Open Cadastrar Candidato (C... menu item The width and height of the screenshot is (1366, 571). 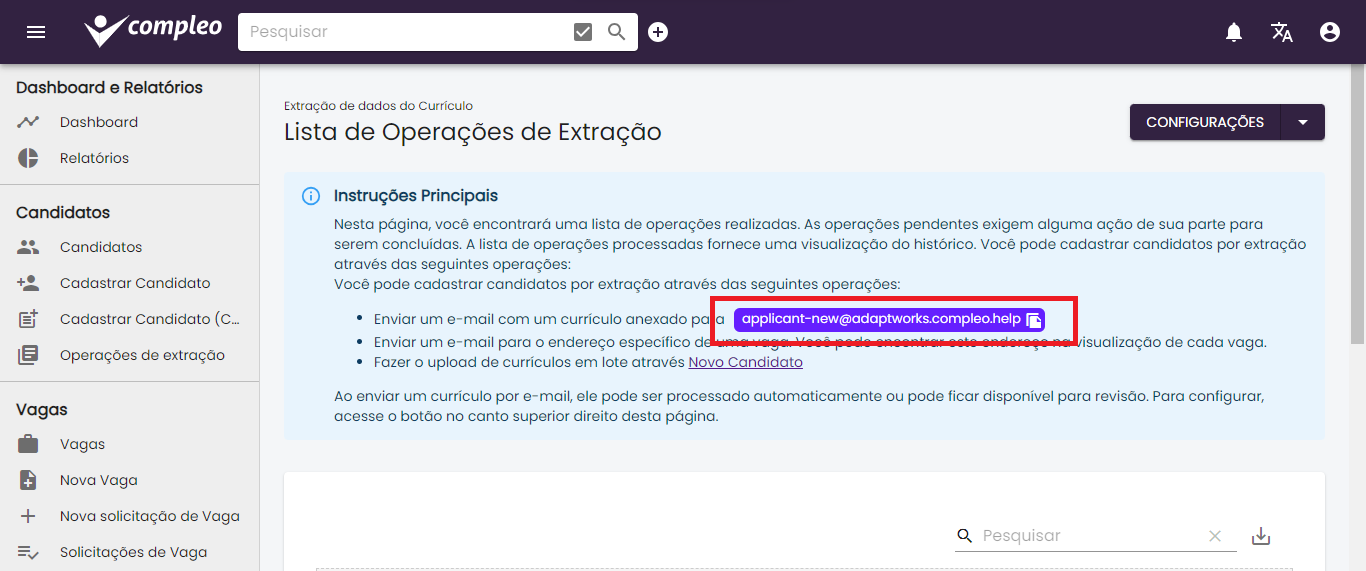[x=150, y=319]
